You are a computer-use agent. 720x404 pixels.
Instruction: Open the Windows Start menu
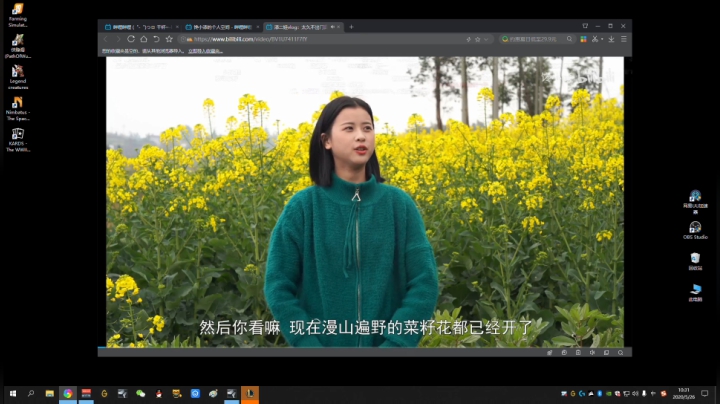[13, 393]
